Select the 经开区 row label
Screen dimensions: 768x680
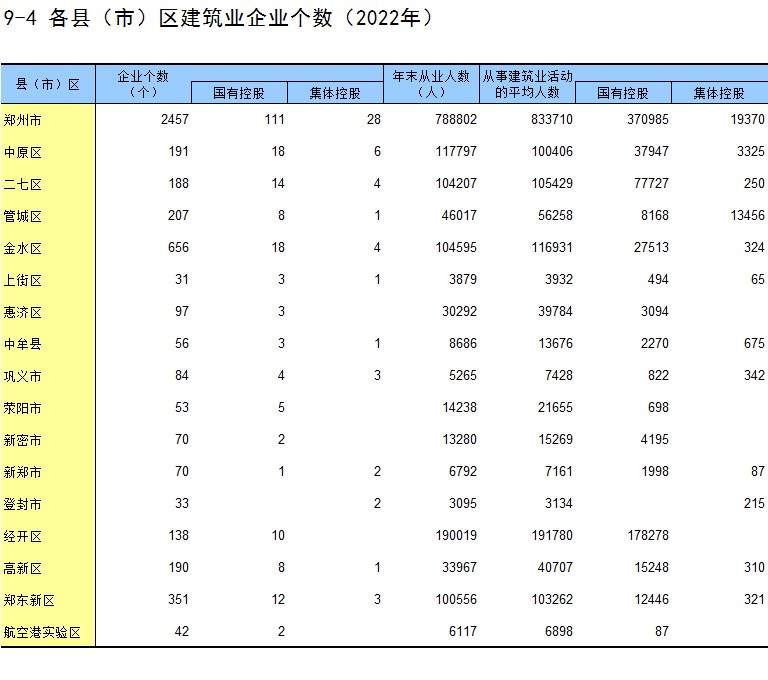(23, 536)
